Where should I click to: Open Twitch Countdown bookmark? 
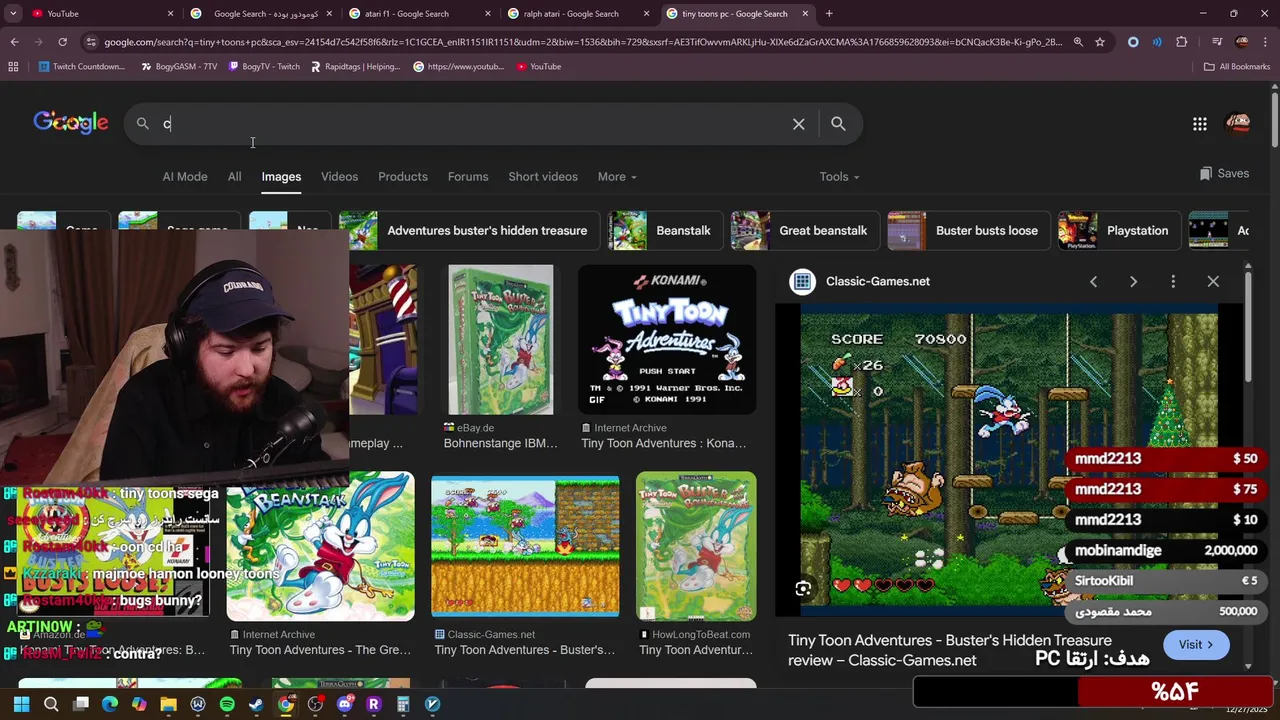[82, 67]
